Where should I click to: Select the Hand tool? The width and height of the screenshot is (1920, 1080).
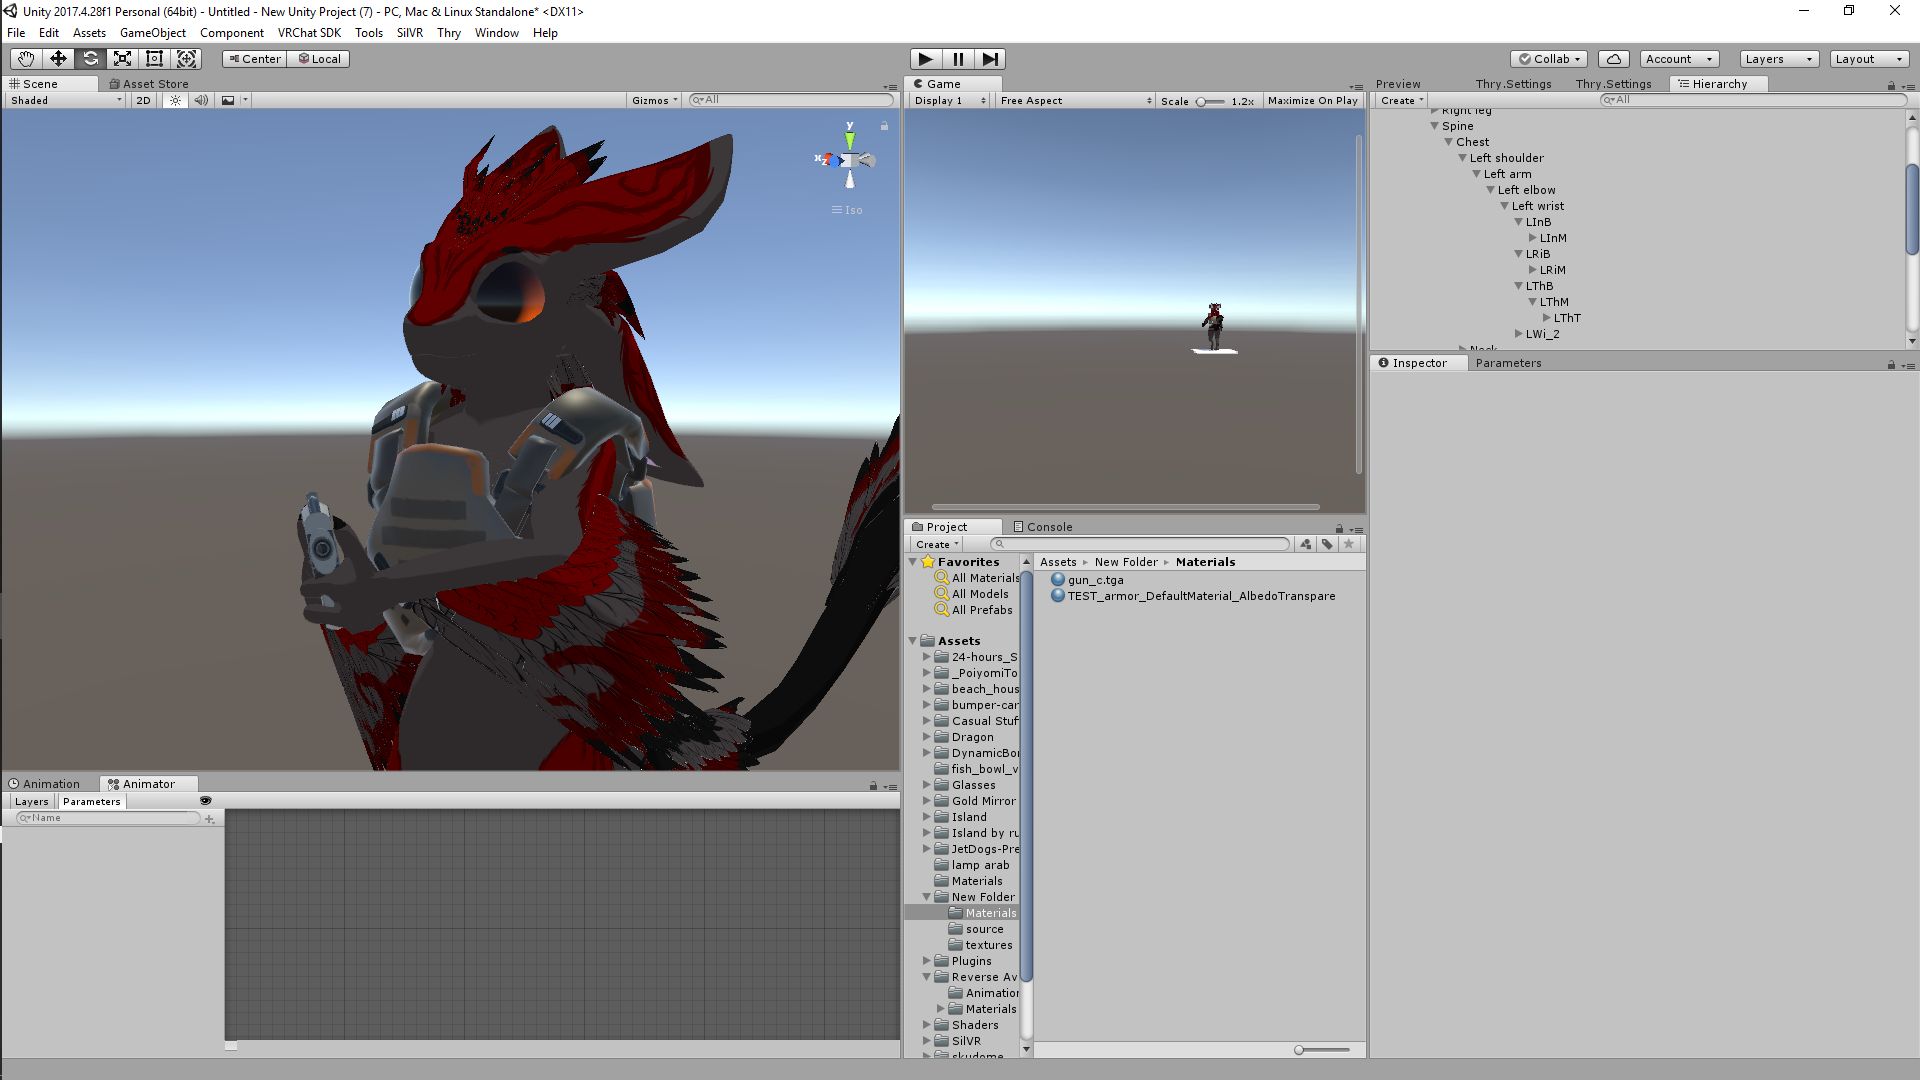[x=26, y=59]
